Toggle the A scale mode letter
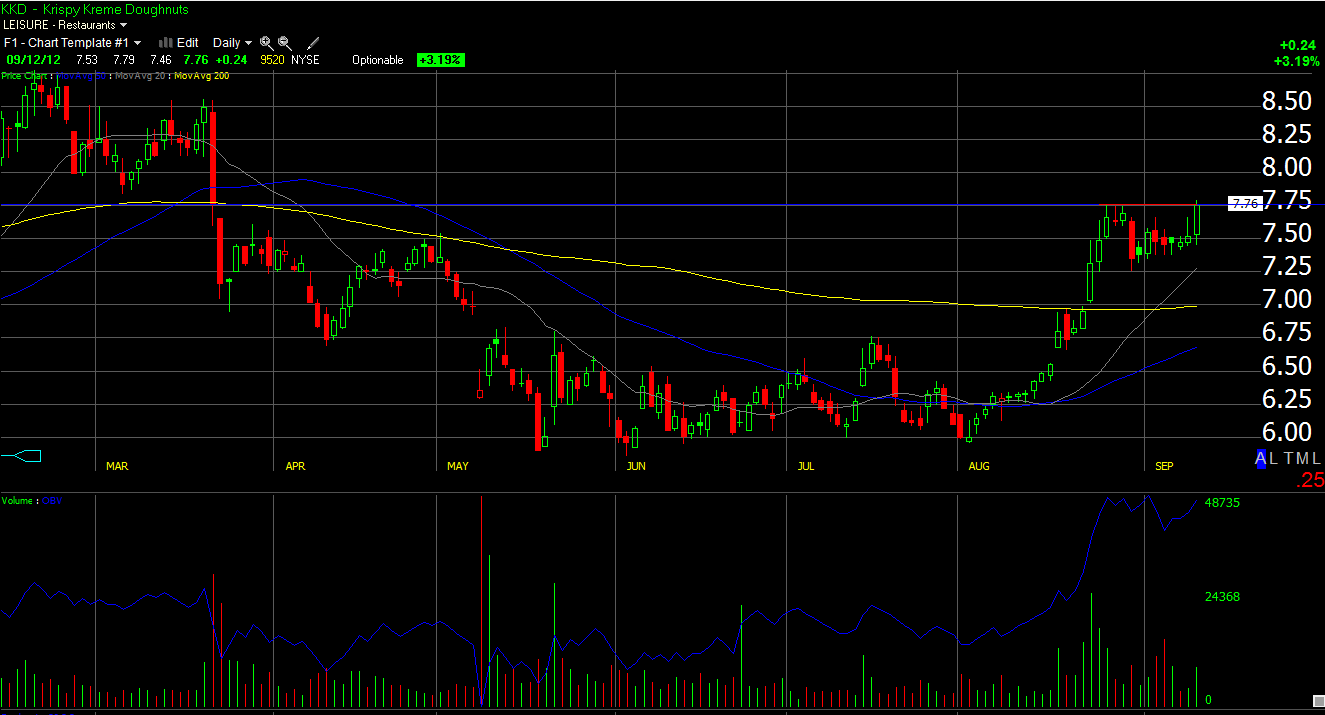1325x715 pixels. [x=1262, y=458]
